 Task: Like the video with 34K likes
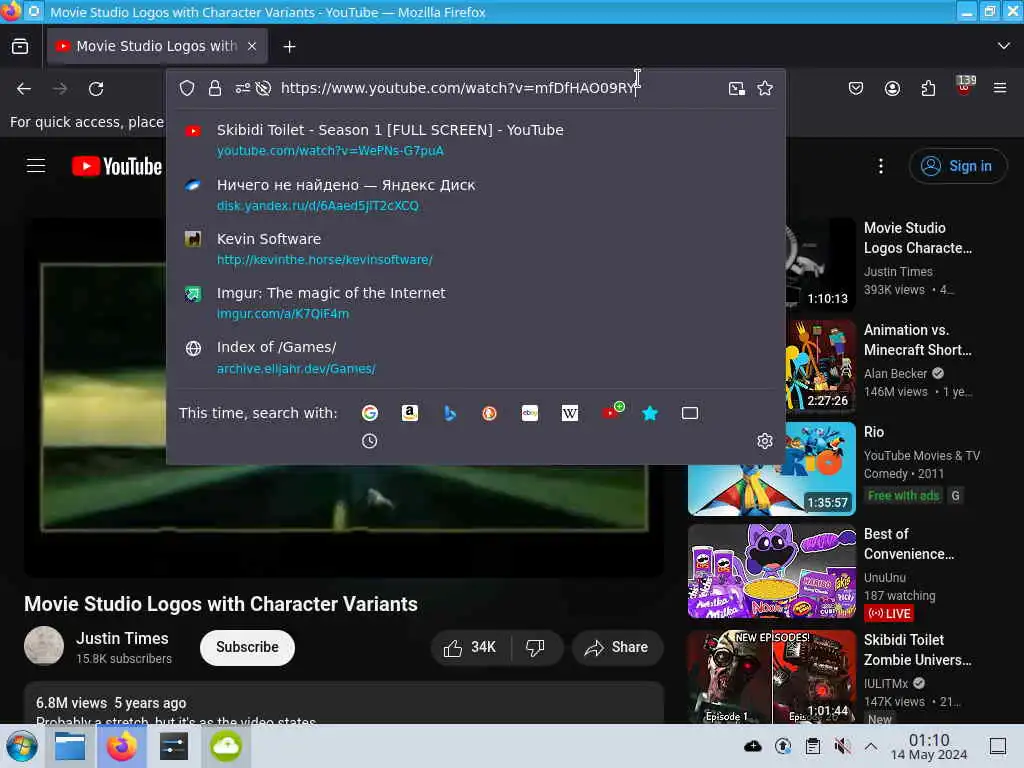pos(470,647)
